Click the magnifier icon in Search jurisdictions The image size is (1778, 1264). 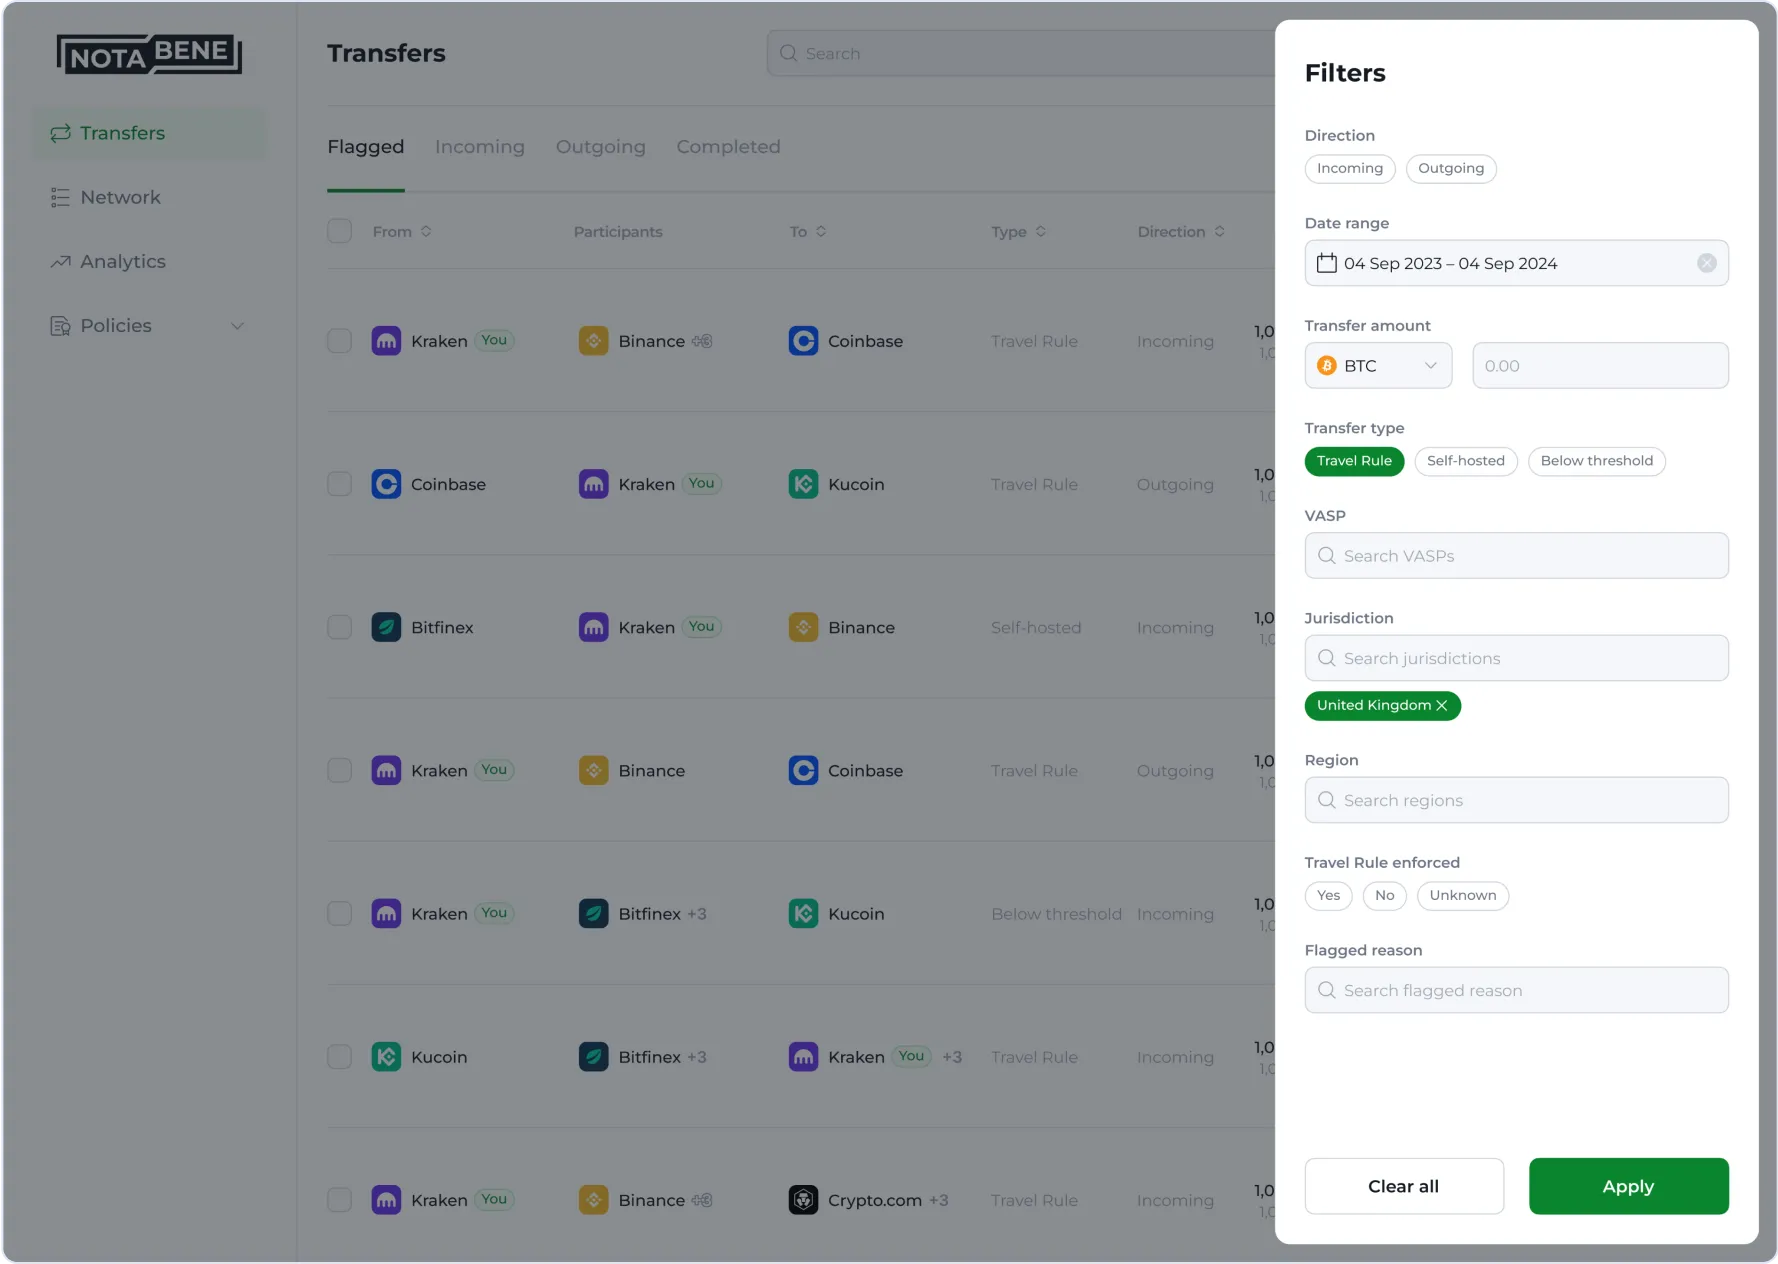pos(1327,658)
